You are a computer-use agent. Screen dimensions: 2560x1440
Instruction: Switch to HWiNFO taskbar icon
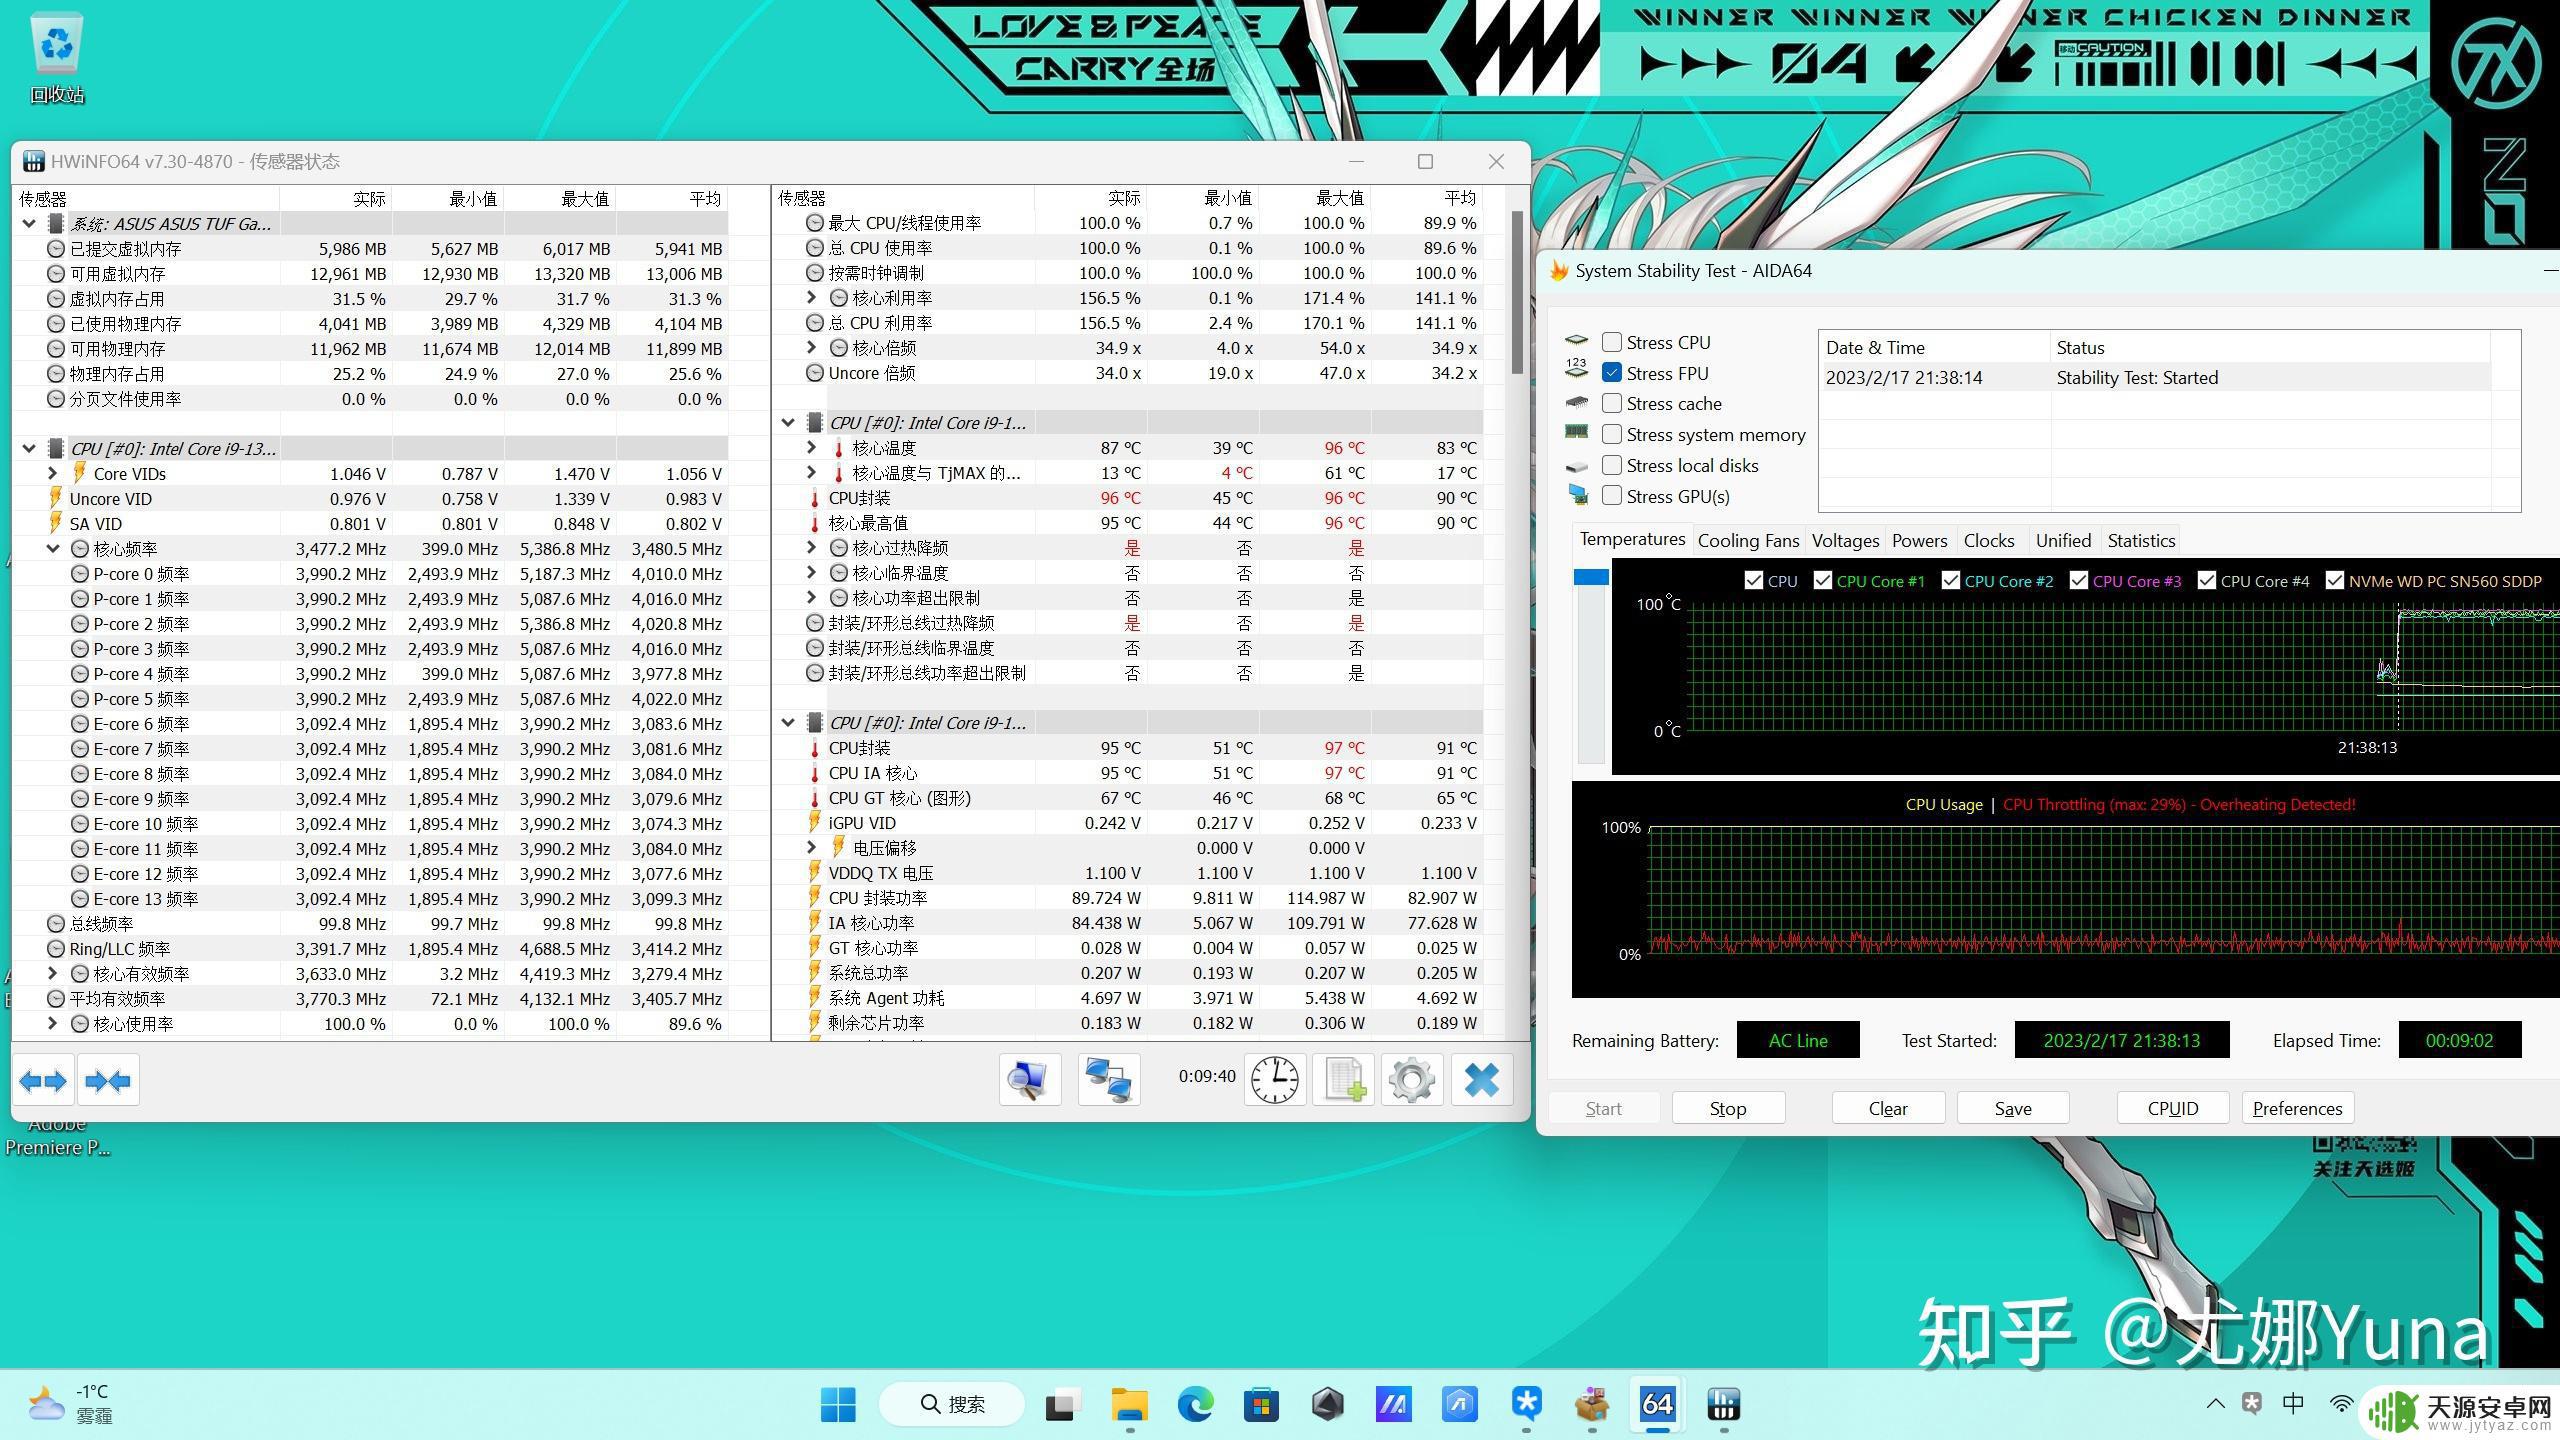point(1724,1405)
